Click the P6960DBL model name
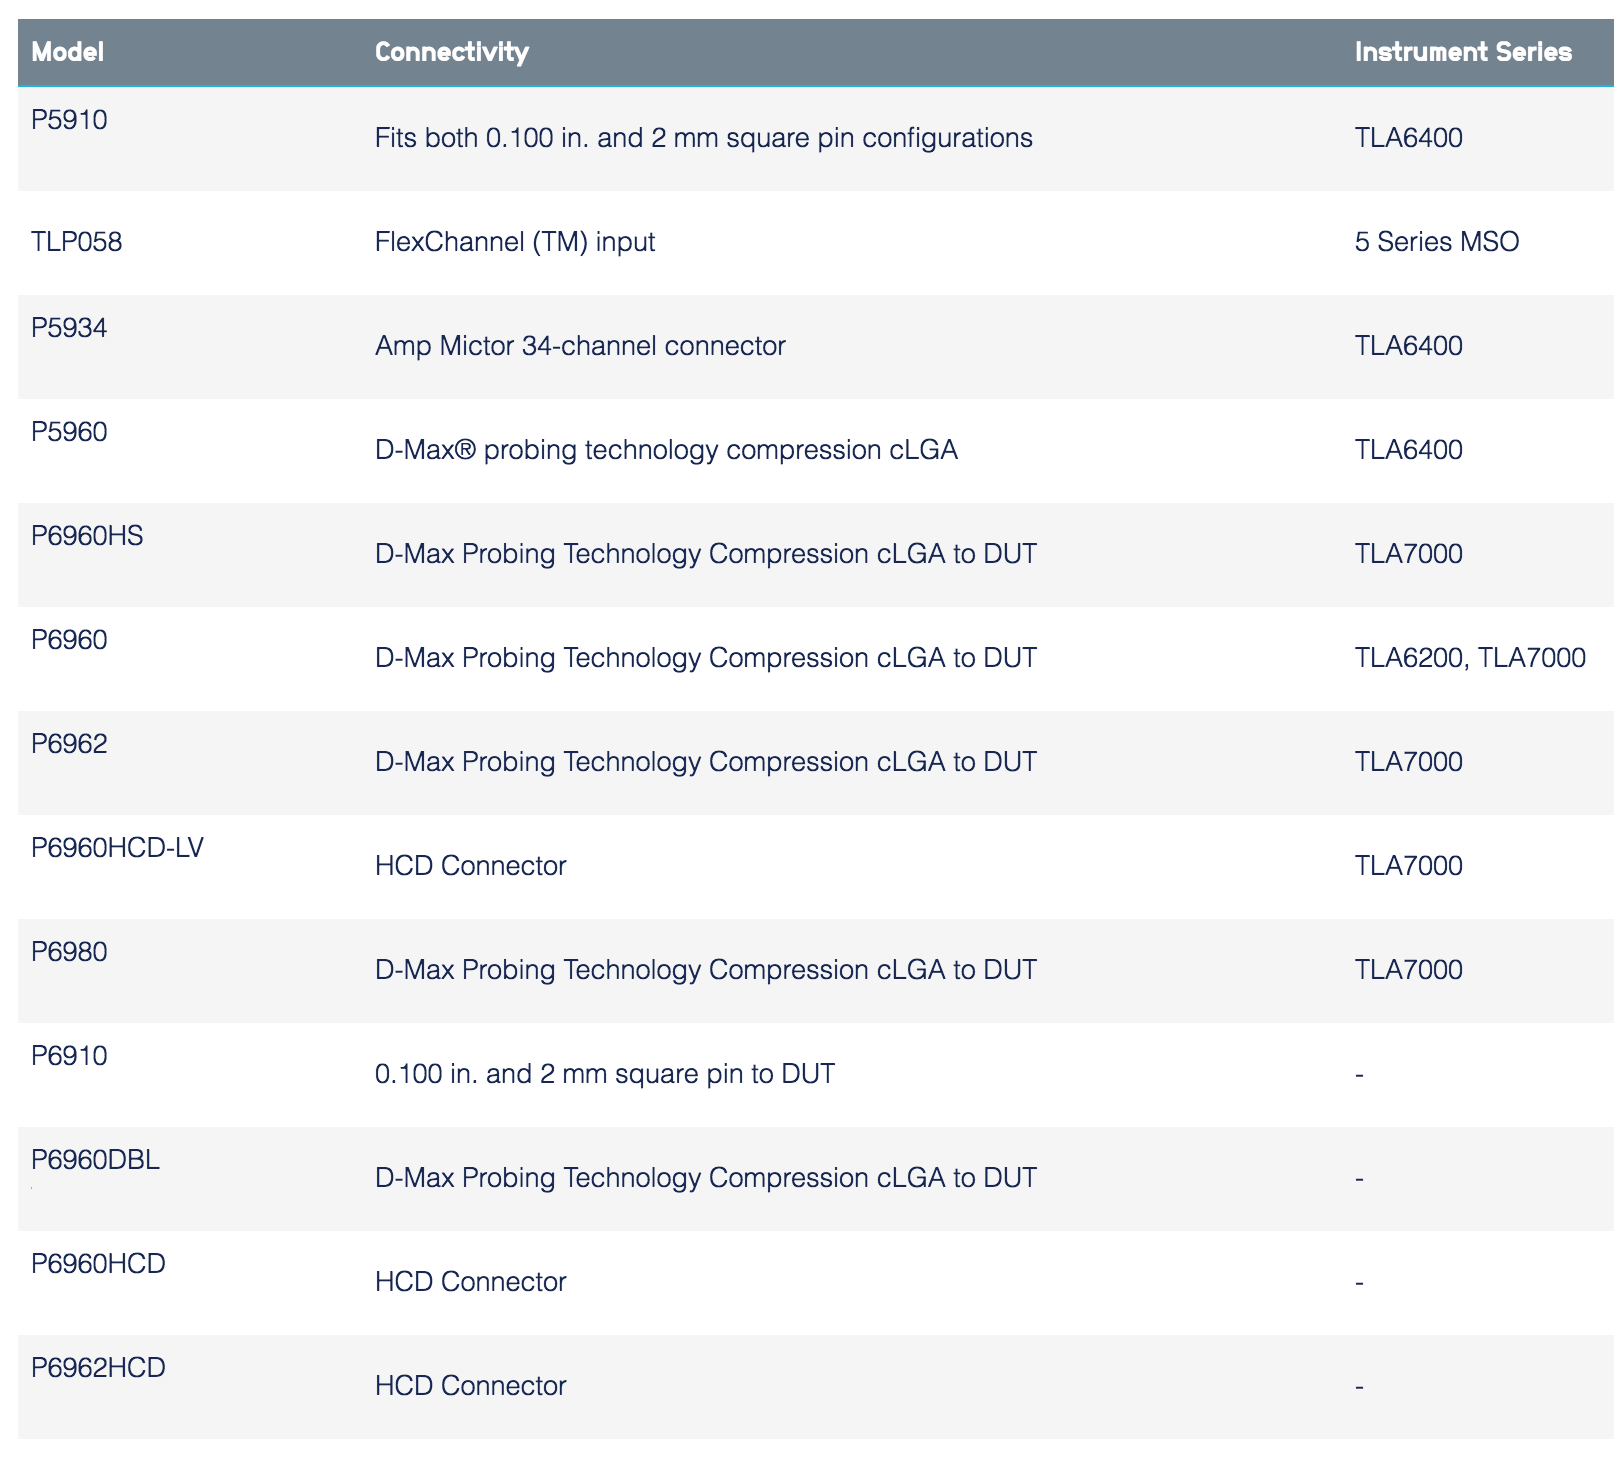 (x=95, y=1160)
